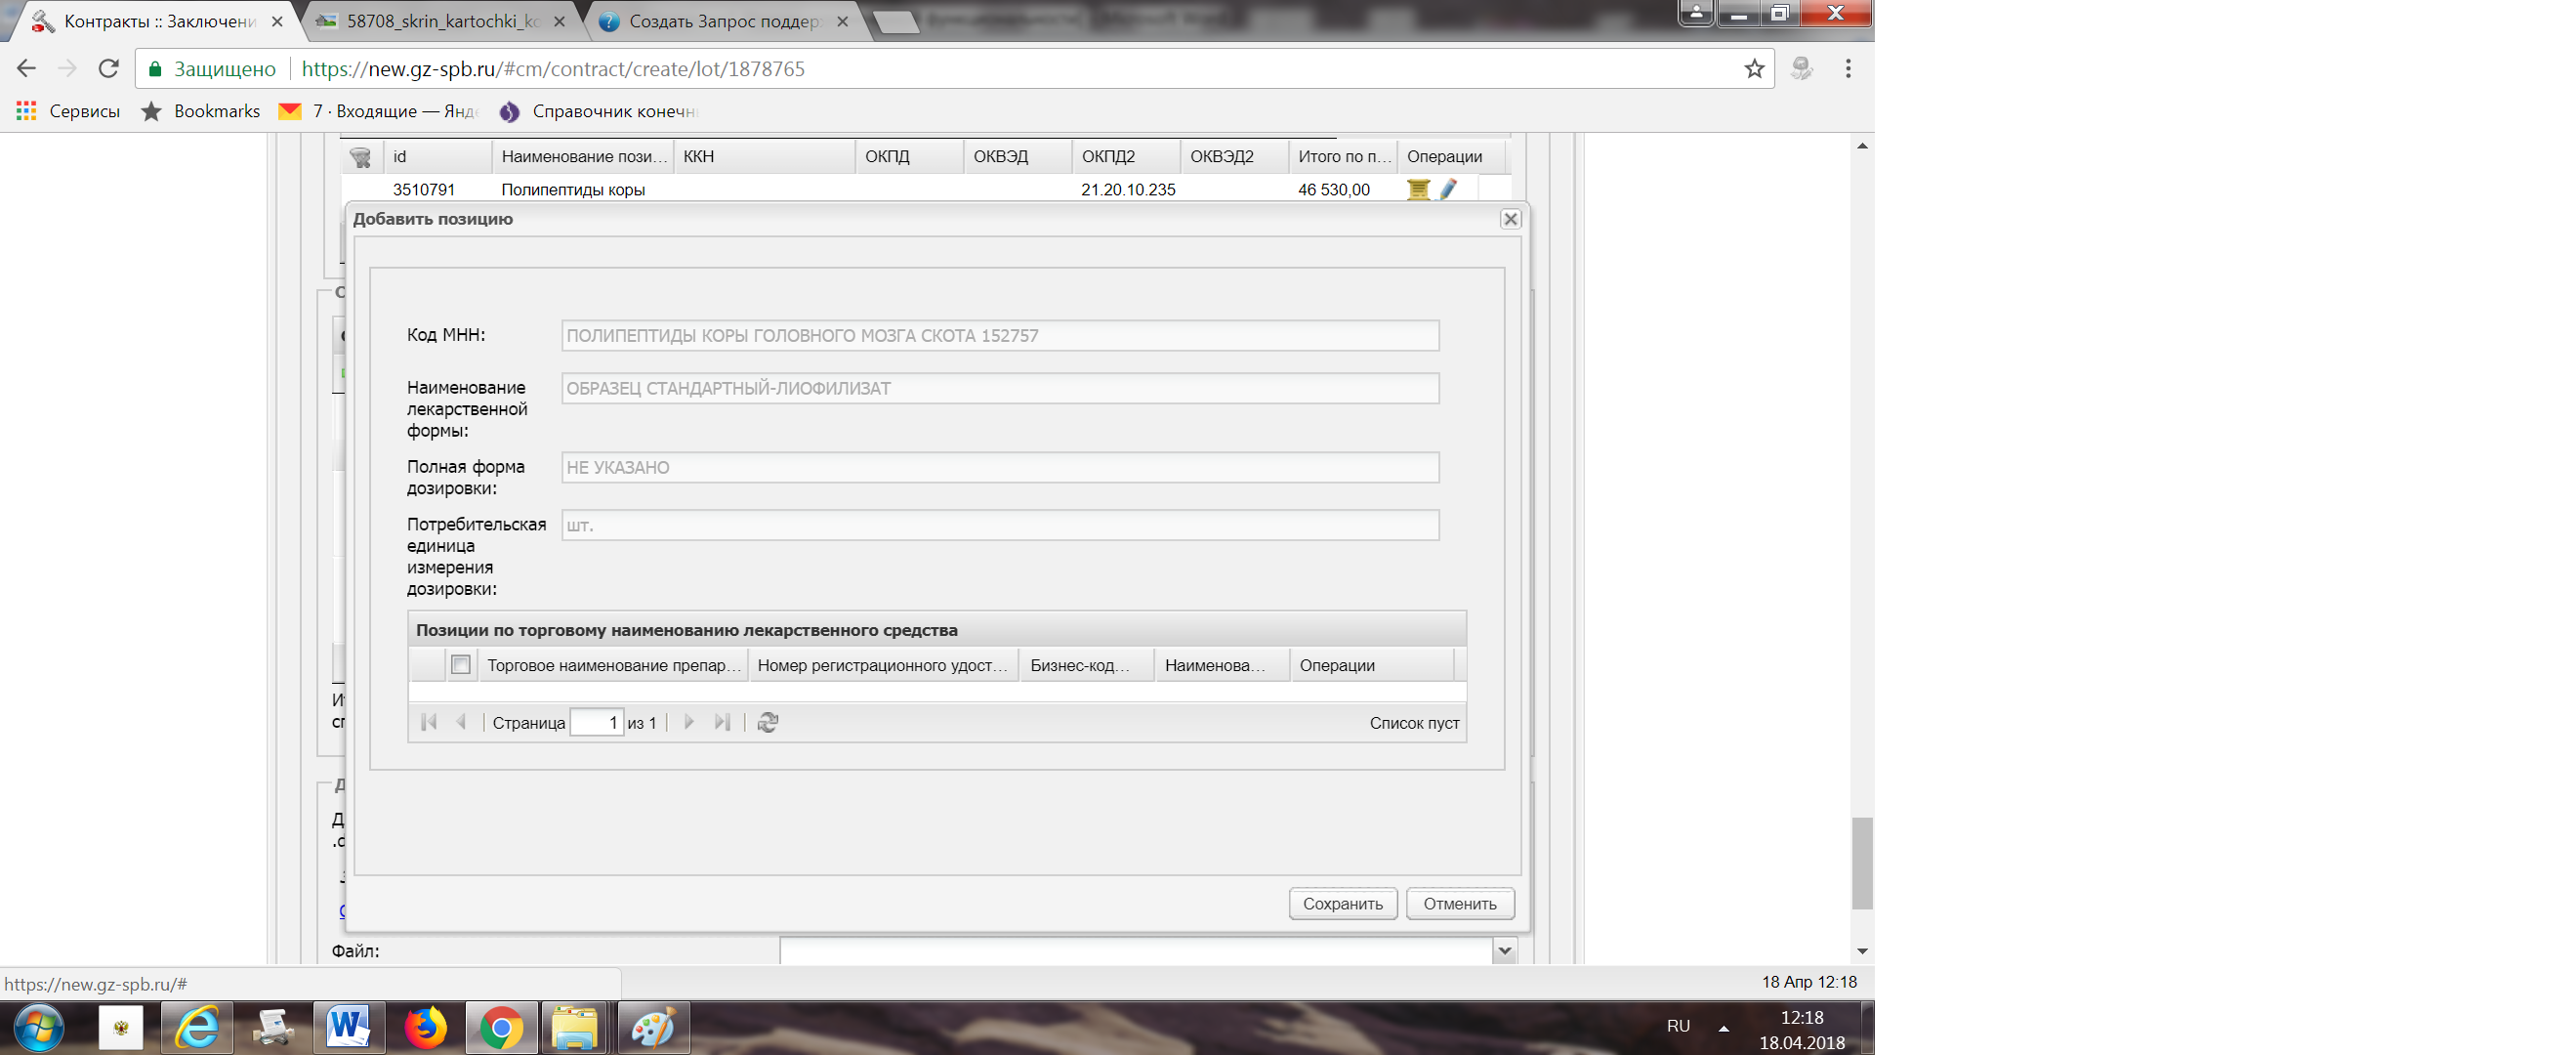Image resolution: width=2576 pixels, height=1055 pixels.
Task: Click the pencil edit icon for position 3510791
Action: (x=1448, y=189)
